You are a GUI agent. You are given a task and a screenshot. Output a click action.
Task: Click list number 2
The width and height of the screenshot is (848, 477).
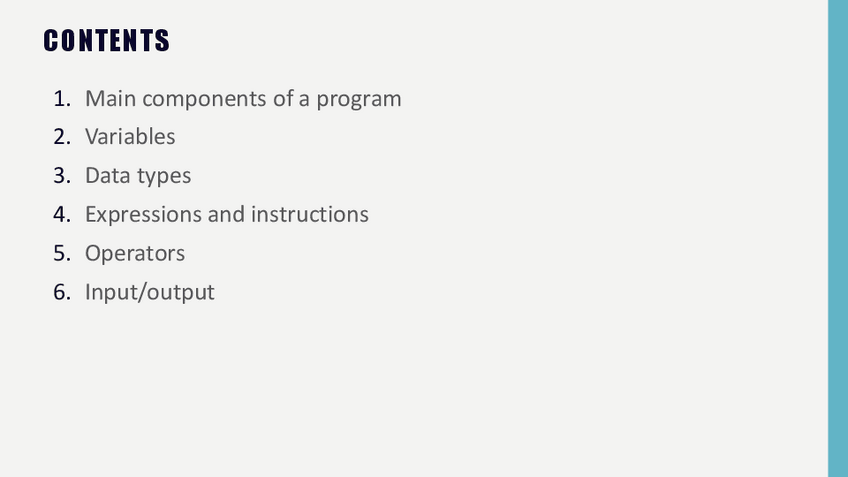pyautogui.click(x=62, y=137)
